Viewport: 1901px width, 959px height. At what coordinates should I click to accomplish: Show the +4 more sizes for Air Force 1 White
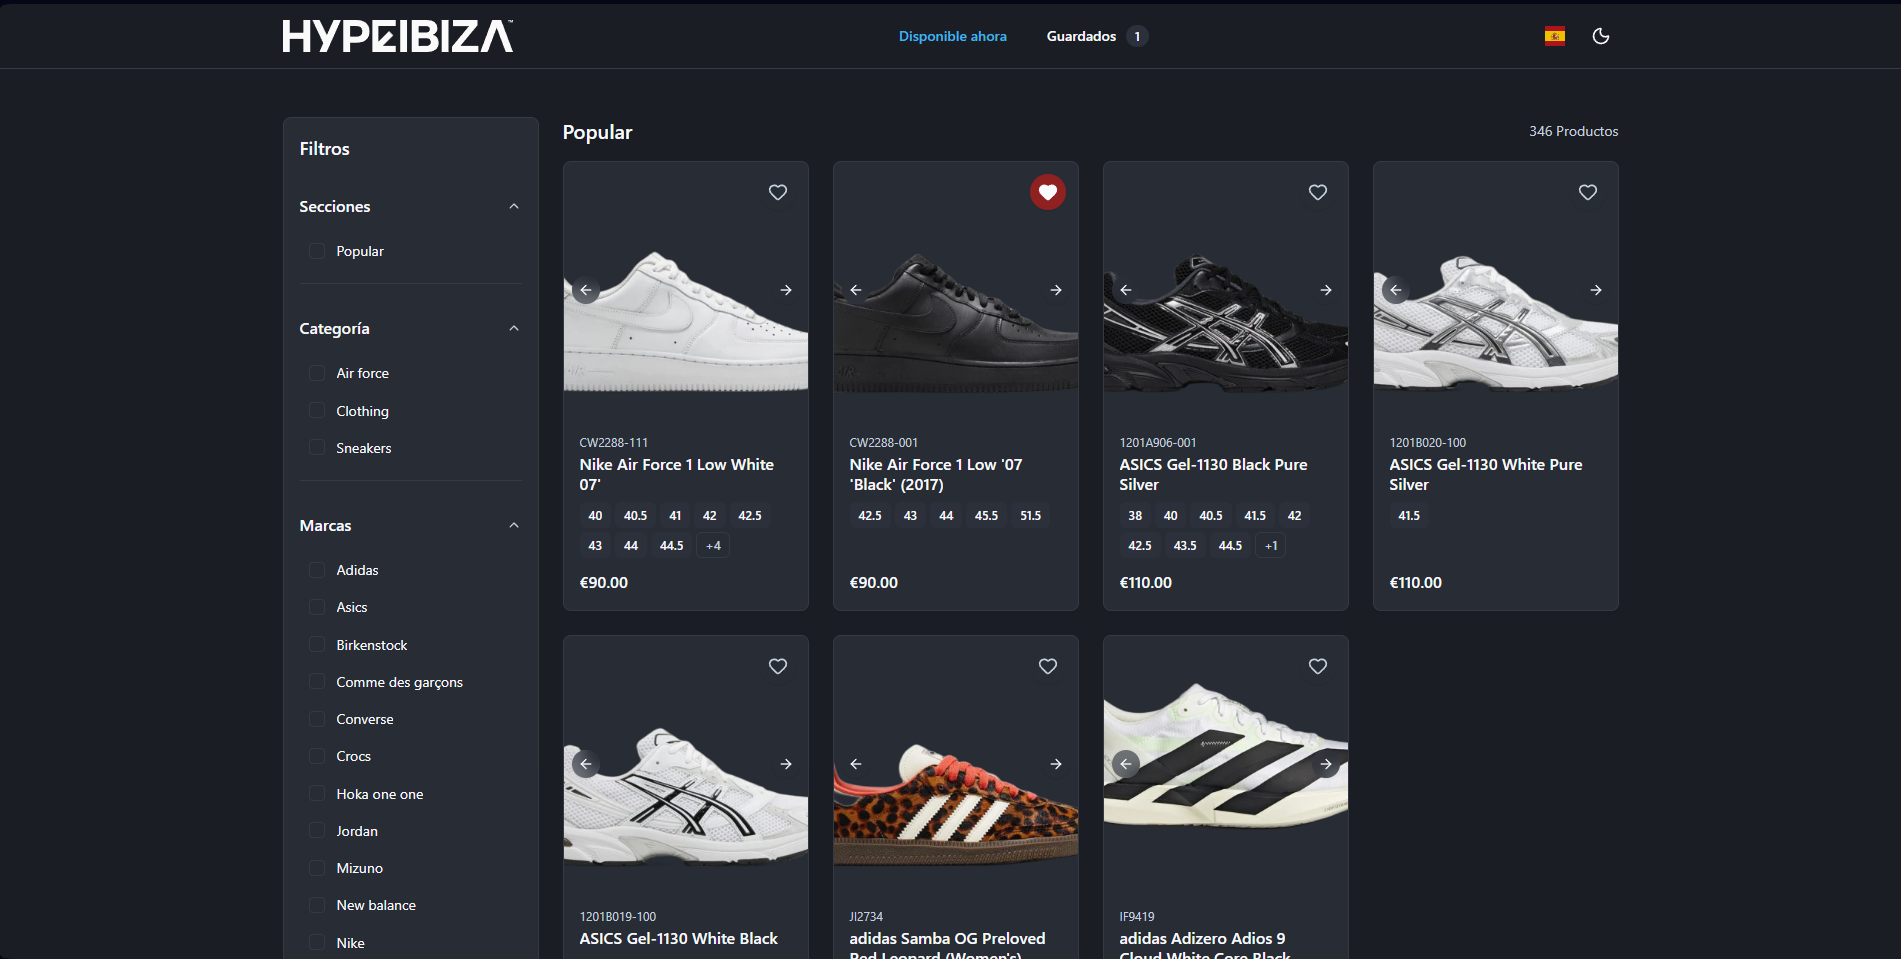point(713,546)
